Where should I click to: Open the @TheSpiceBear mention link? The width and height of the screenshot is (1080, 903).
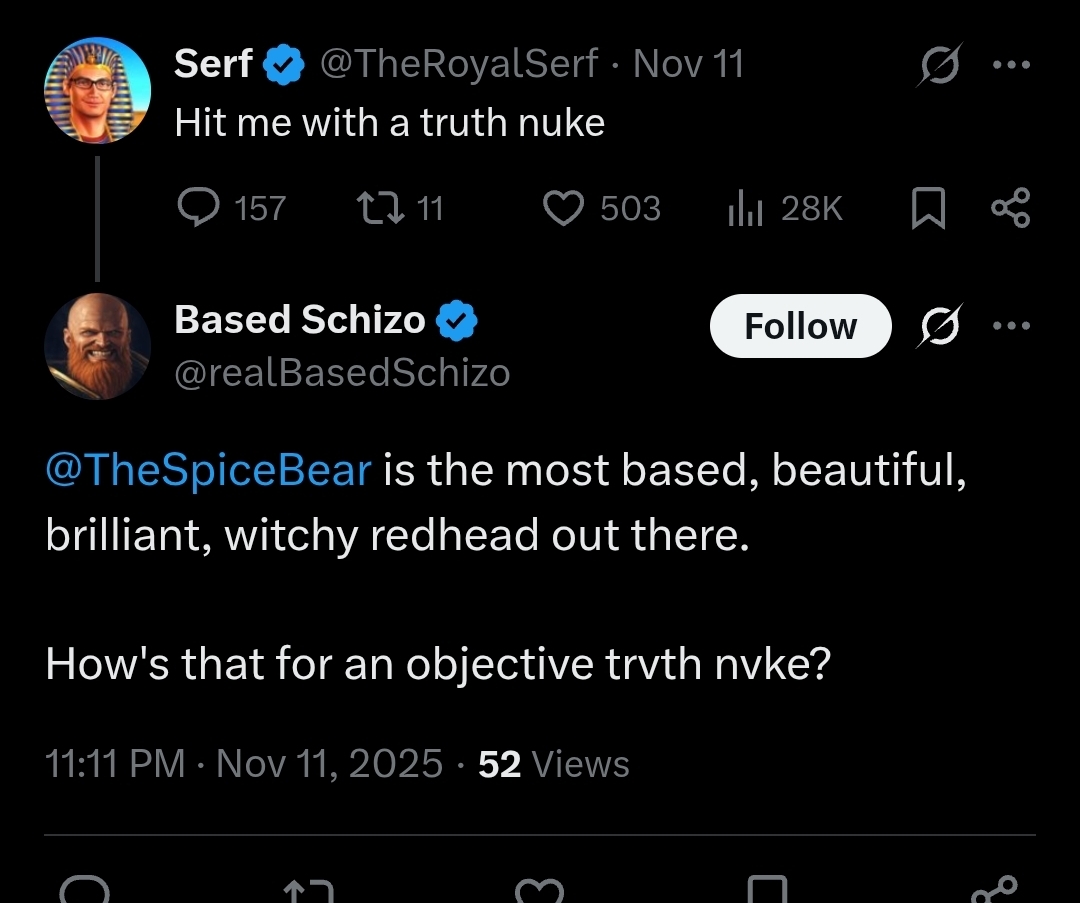click(x=208, y=470)
